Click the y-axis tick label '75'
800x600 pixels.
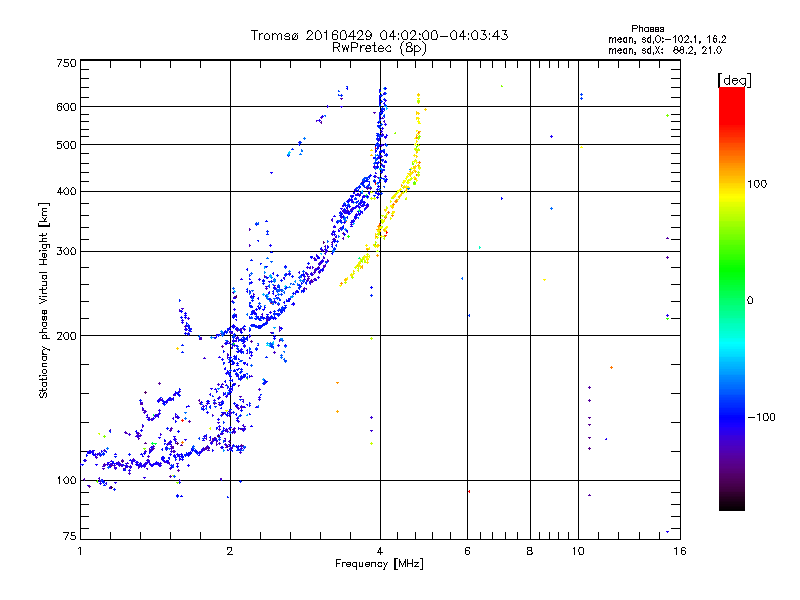70,536
